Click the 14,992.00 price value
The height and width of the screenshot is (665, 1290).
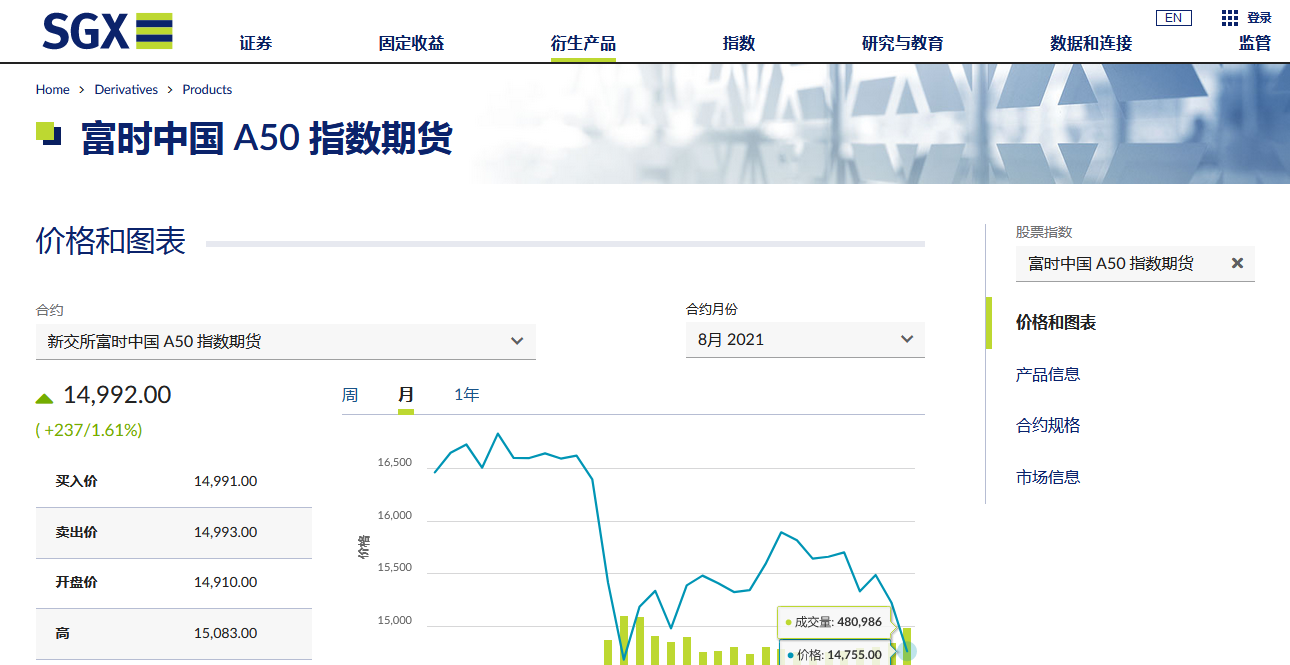[x=117, y=395]
